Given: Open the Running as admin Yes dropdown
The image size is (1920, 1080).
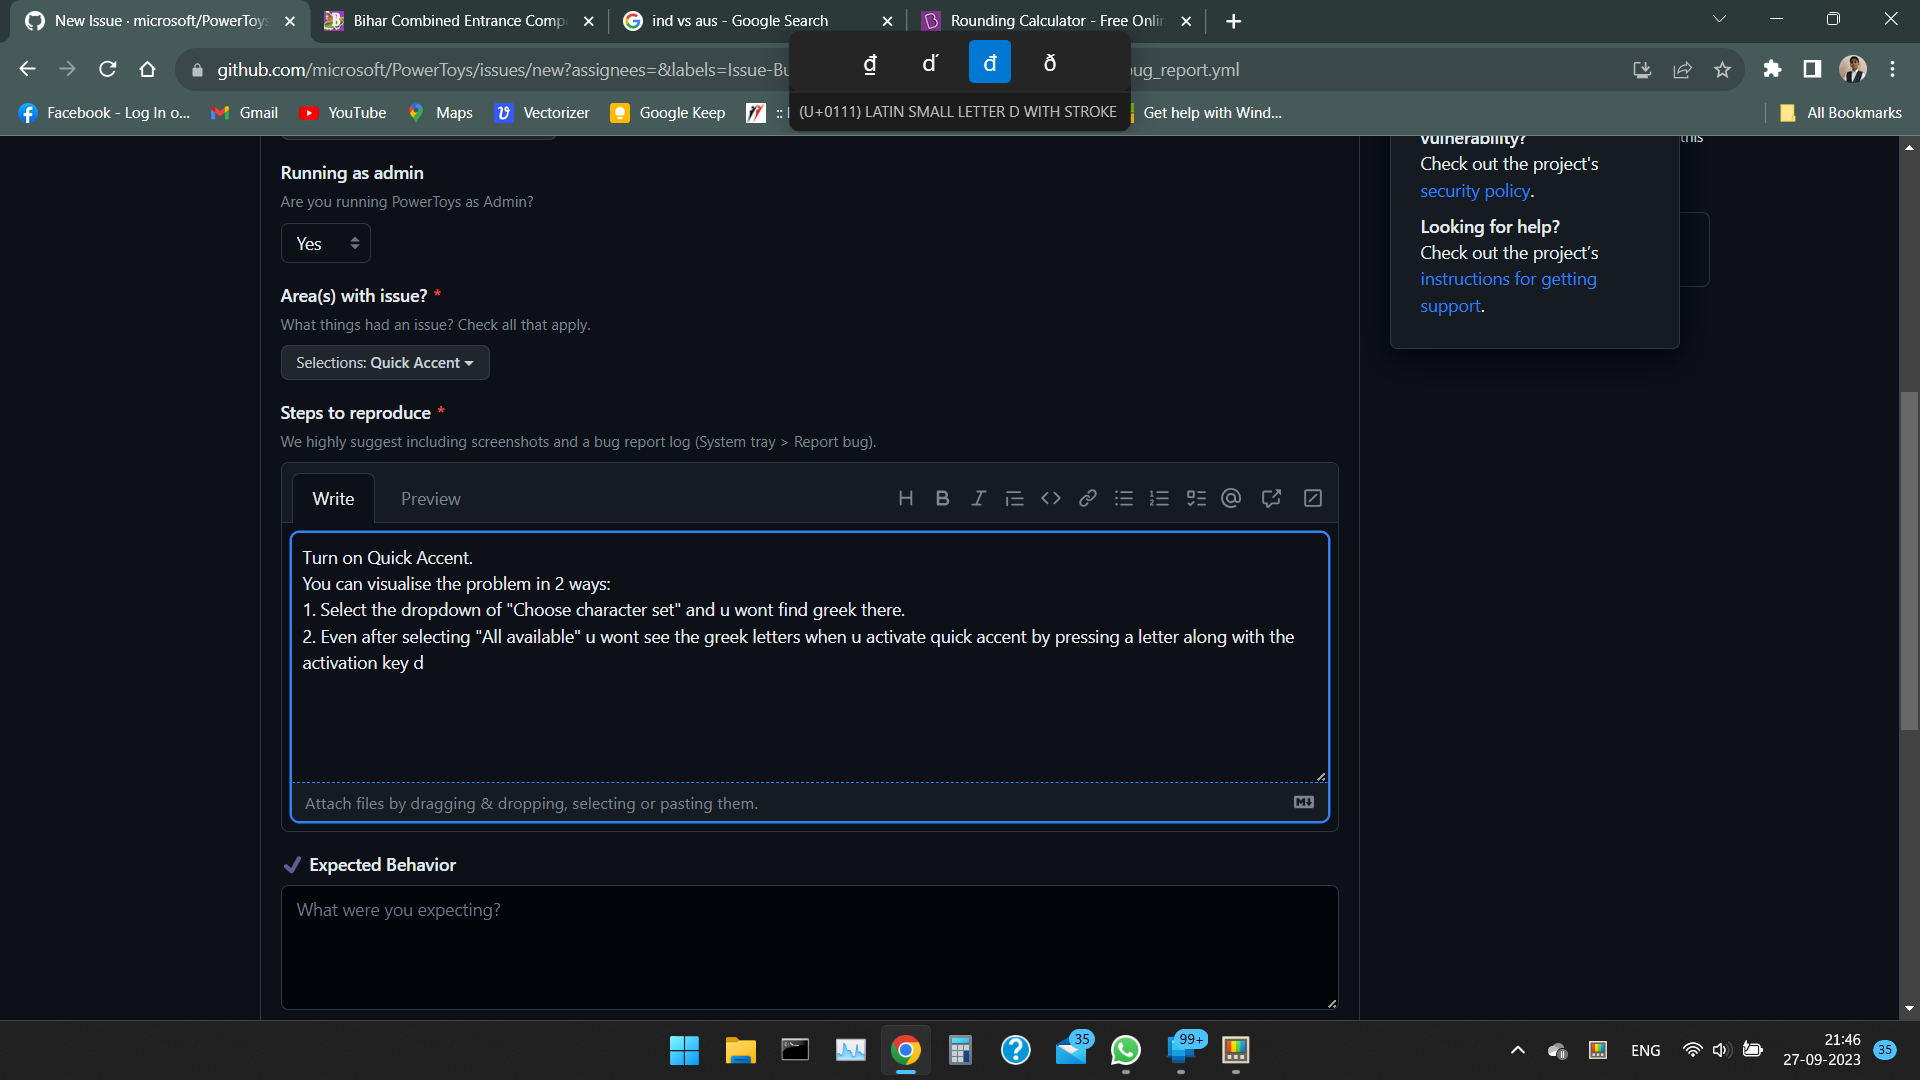Looking at the screenshot, I should [x=325, y=243].
